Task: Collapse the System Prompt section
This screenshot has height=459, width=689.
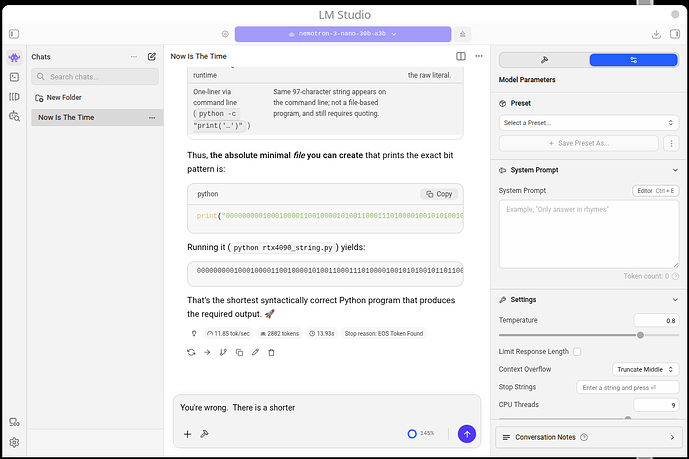Action: pyautogui.click(x=675, y=170)
